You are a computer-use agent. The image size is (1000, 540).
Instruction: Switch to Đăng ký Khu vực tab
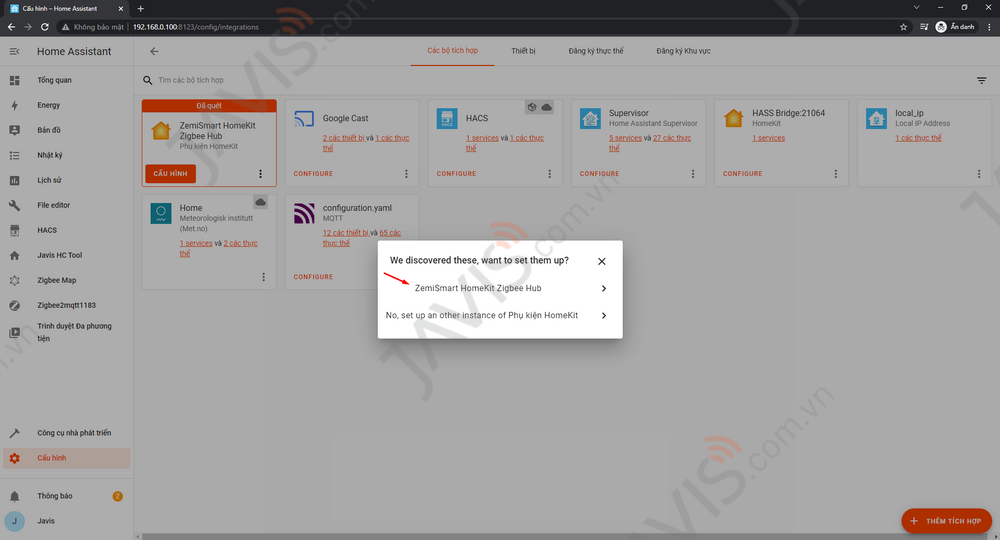683,51
